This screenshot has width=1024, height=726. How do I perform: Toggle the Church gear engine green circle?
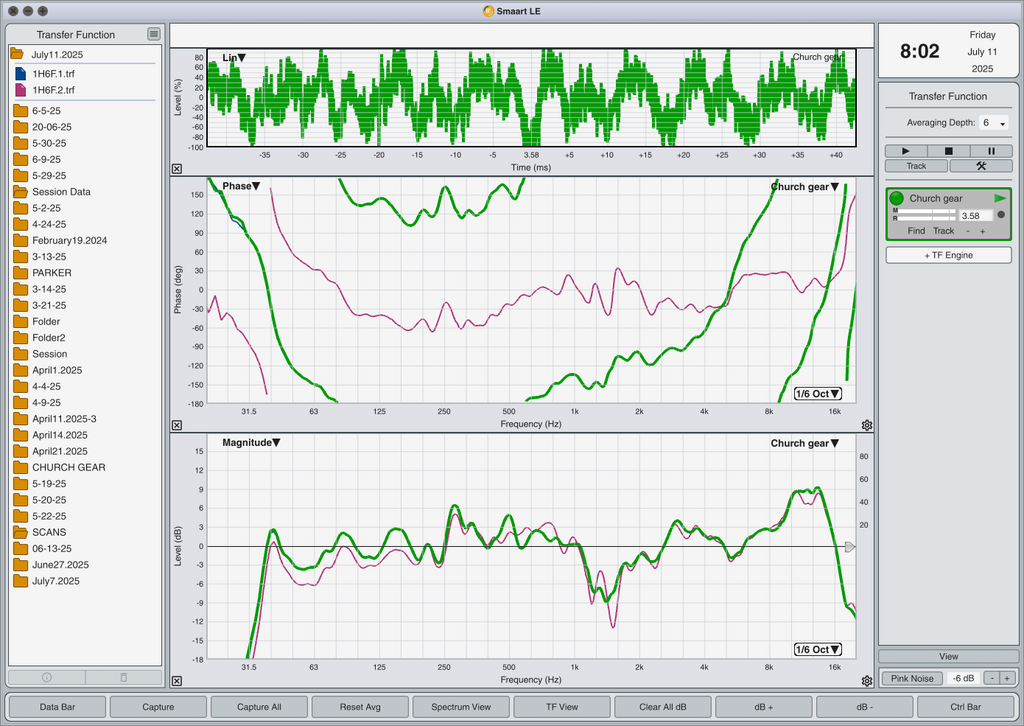point(897,198)
